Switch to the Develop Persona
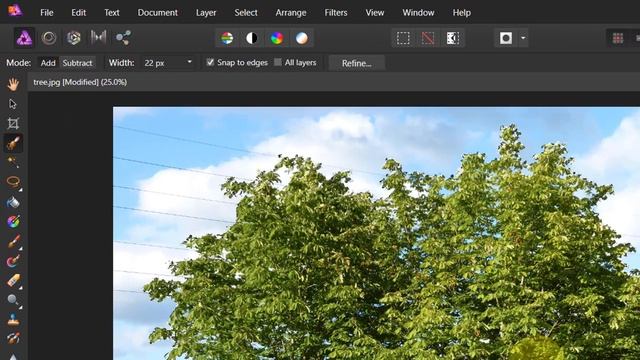Screen dimensions: 640x360 73,38
